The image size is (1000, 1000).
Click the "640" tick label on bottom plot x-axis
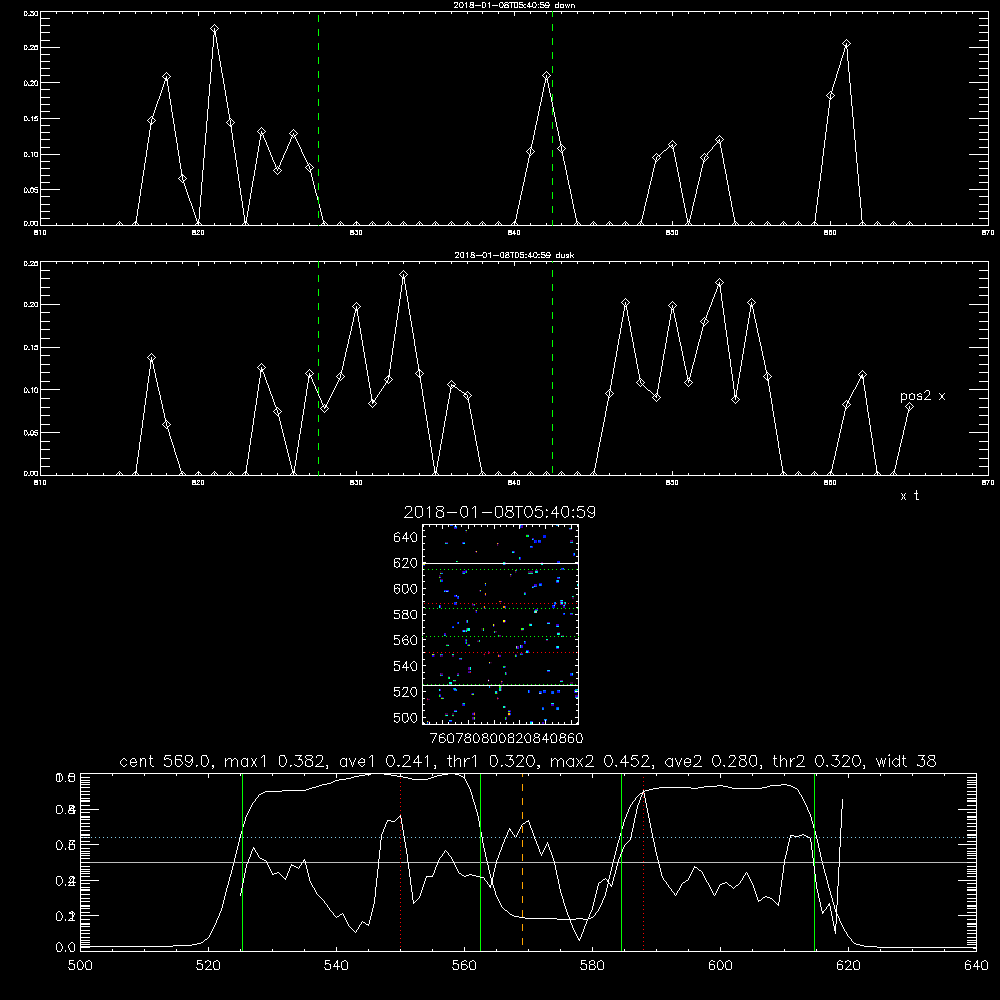[976, 966]
